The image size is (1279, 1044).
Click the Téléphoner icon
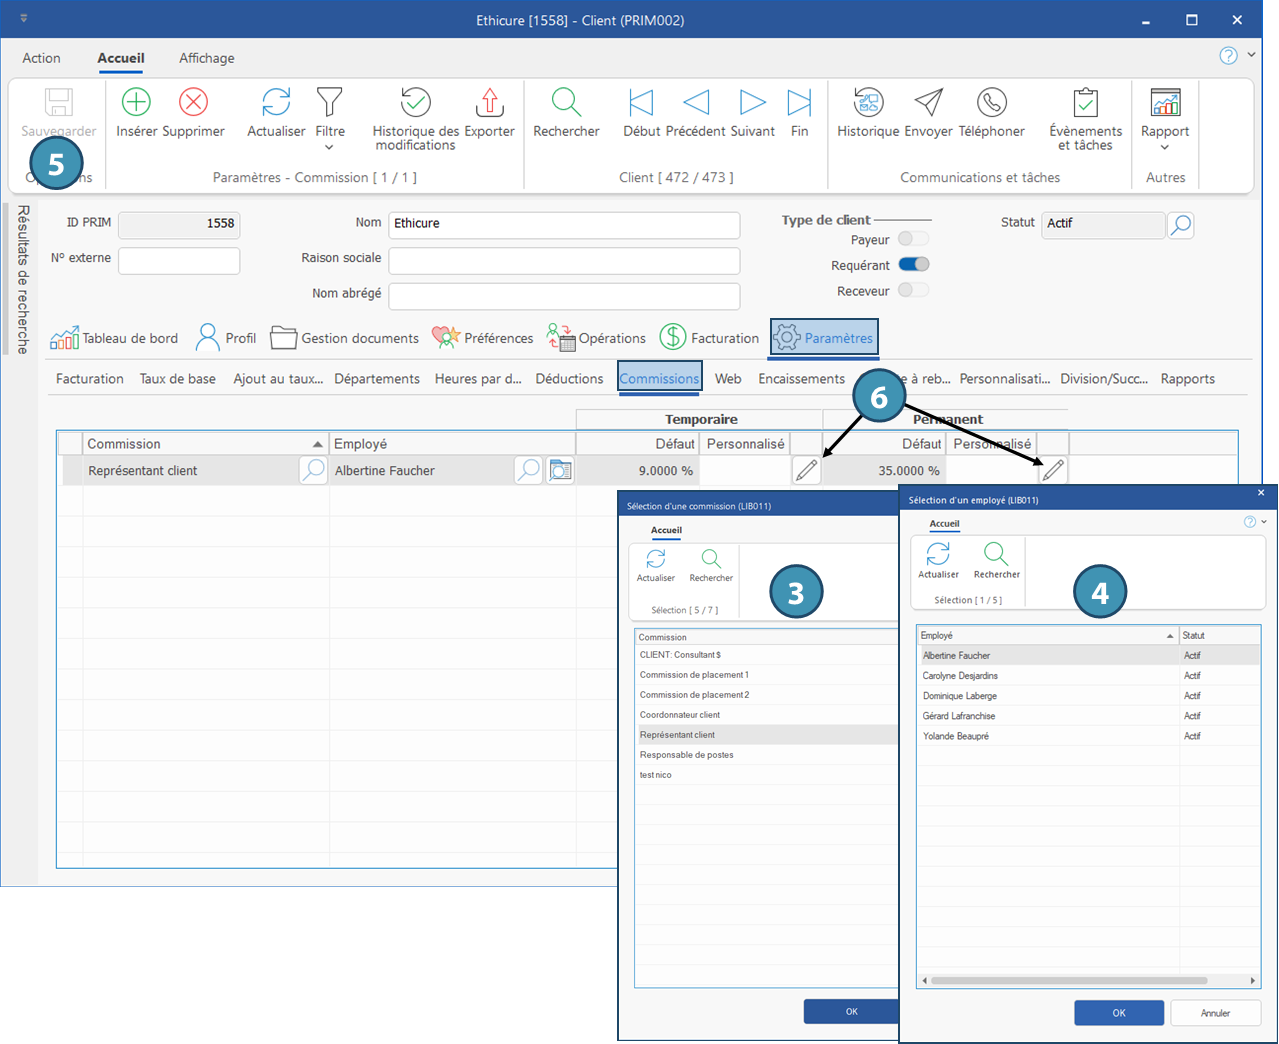click(991, 103)
